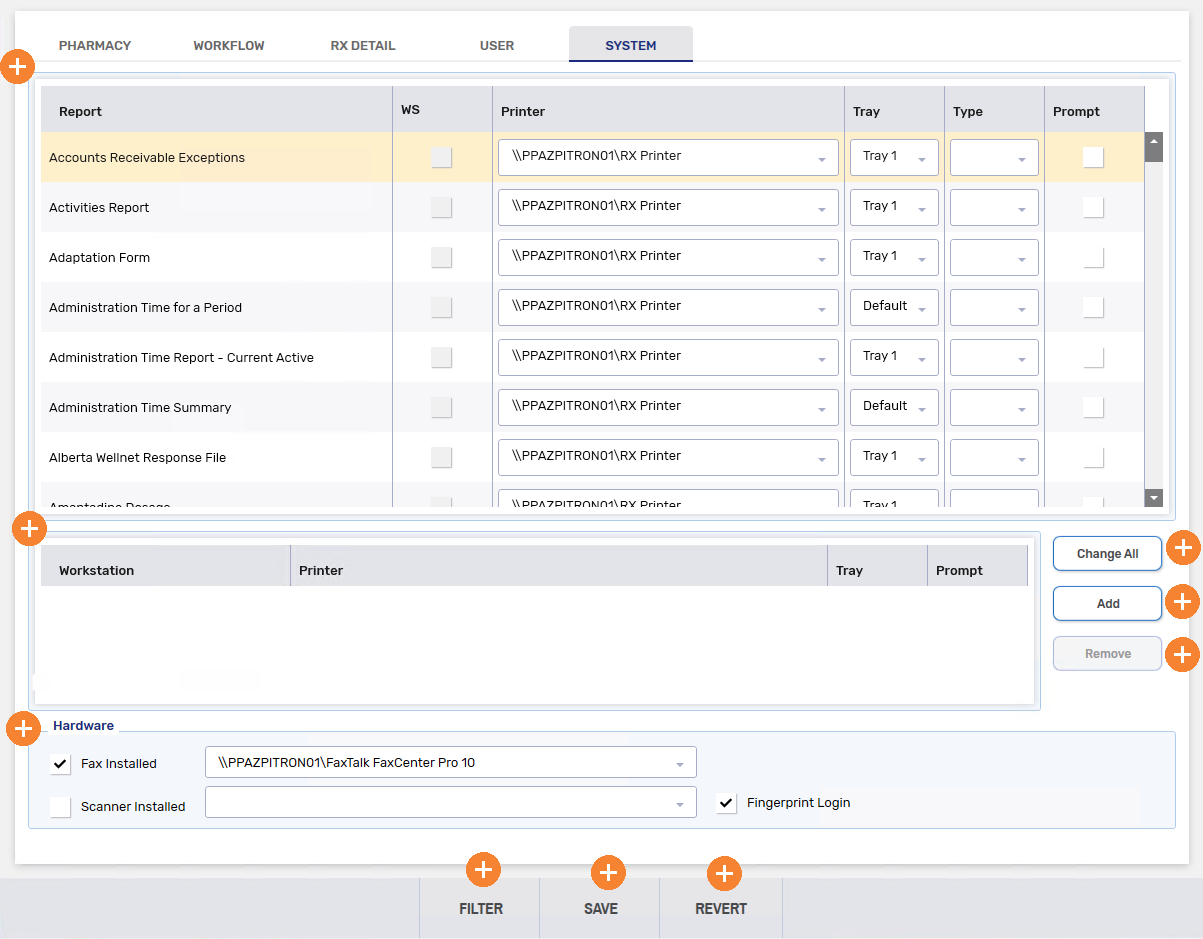Click the plus badge next to the Add button

pyautogui.click(x=1183, y=601)
